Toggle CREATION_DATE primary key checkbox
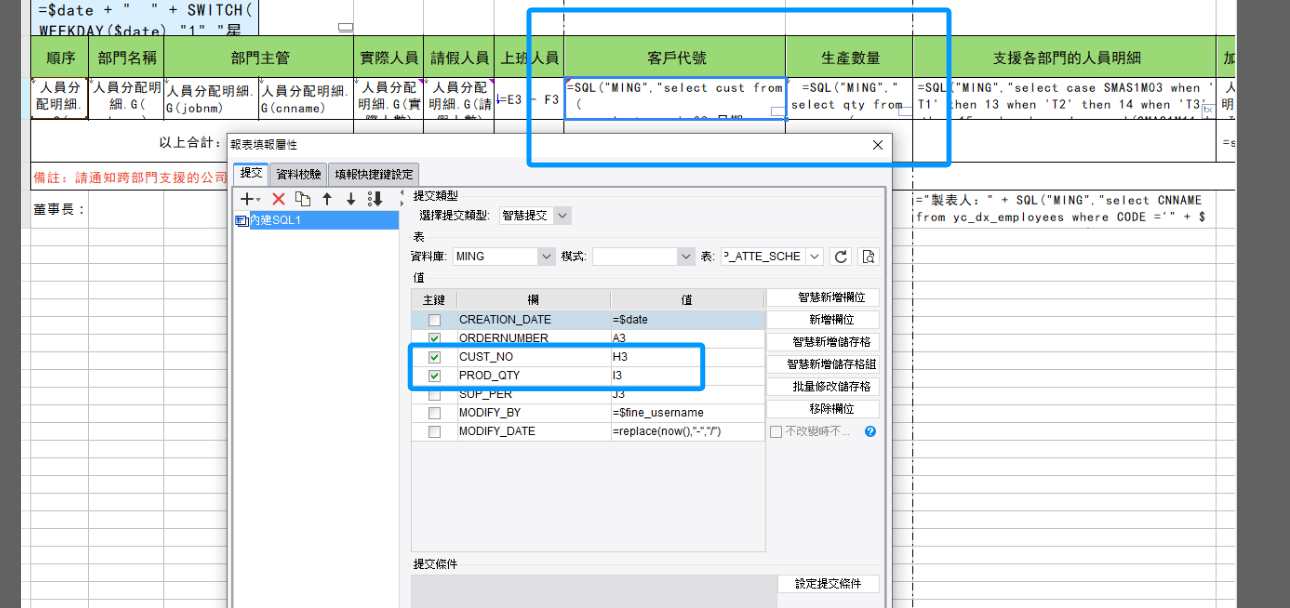 coord(434,320)
